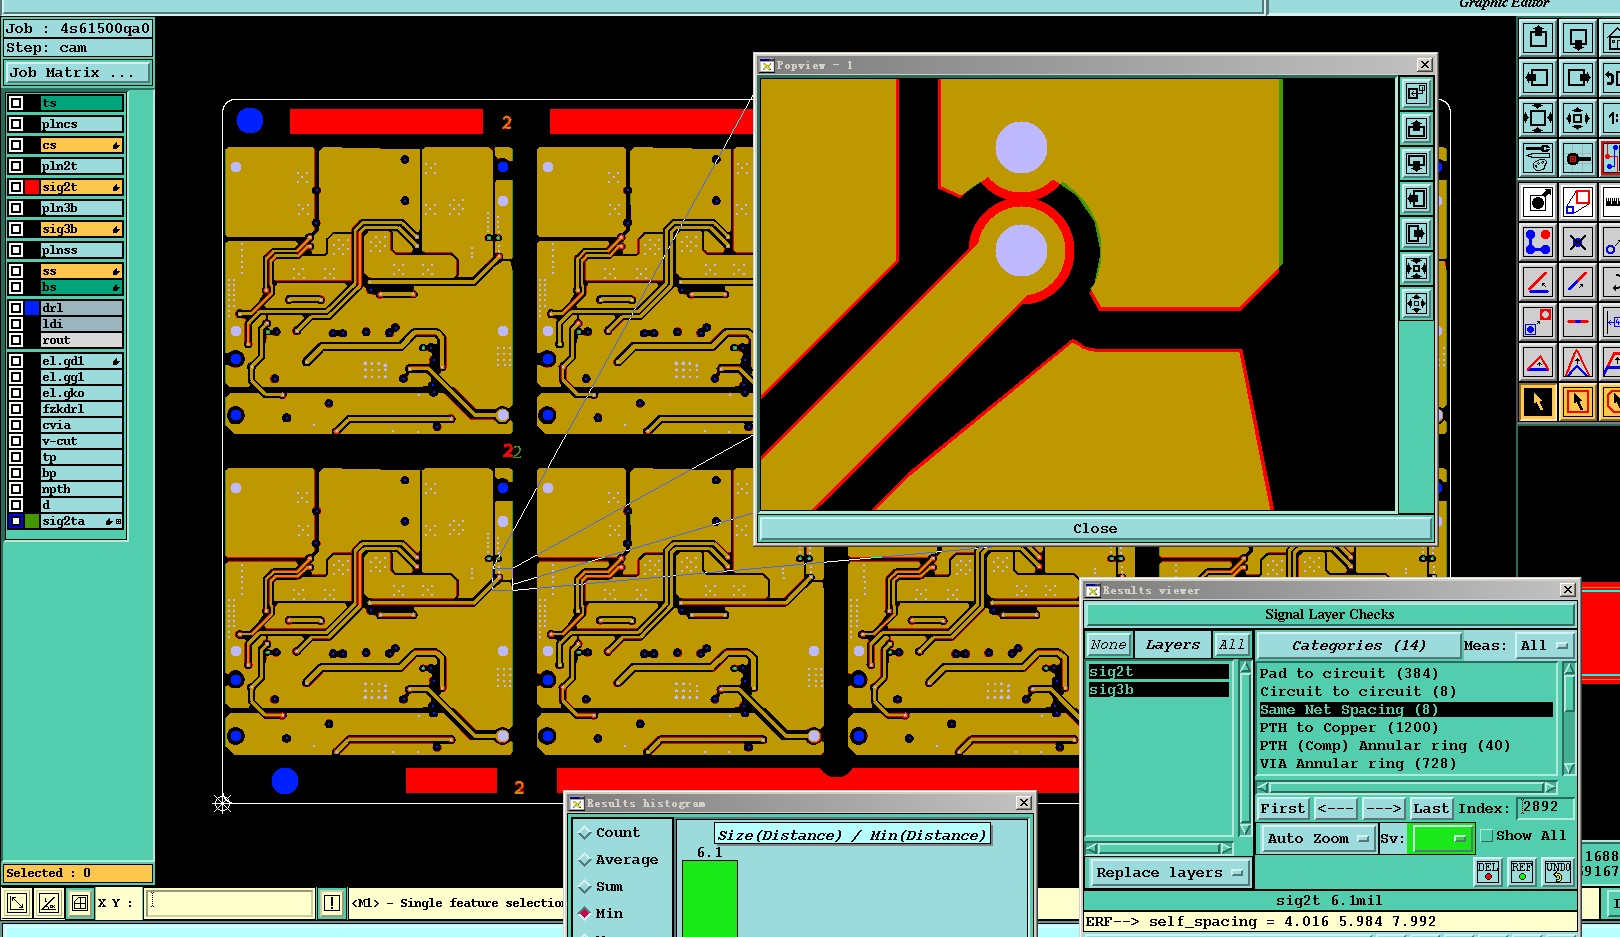Screen dimensions: 1620x937
Task: Select the Count radio option in histogram
Action: click(585, 833)
